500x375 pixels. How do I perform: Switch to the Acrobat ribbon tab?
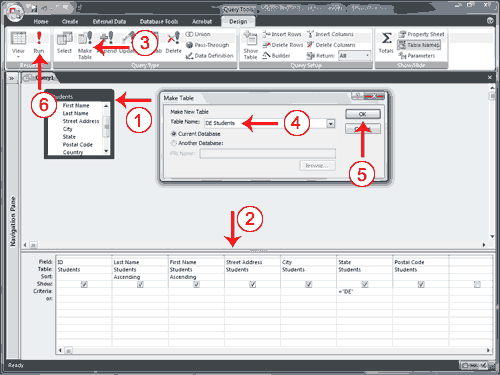(x=202, y=21)
